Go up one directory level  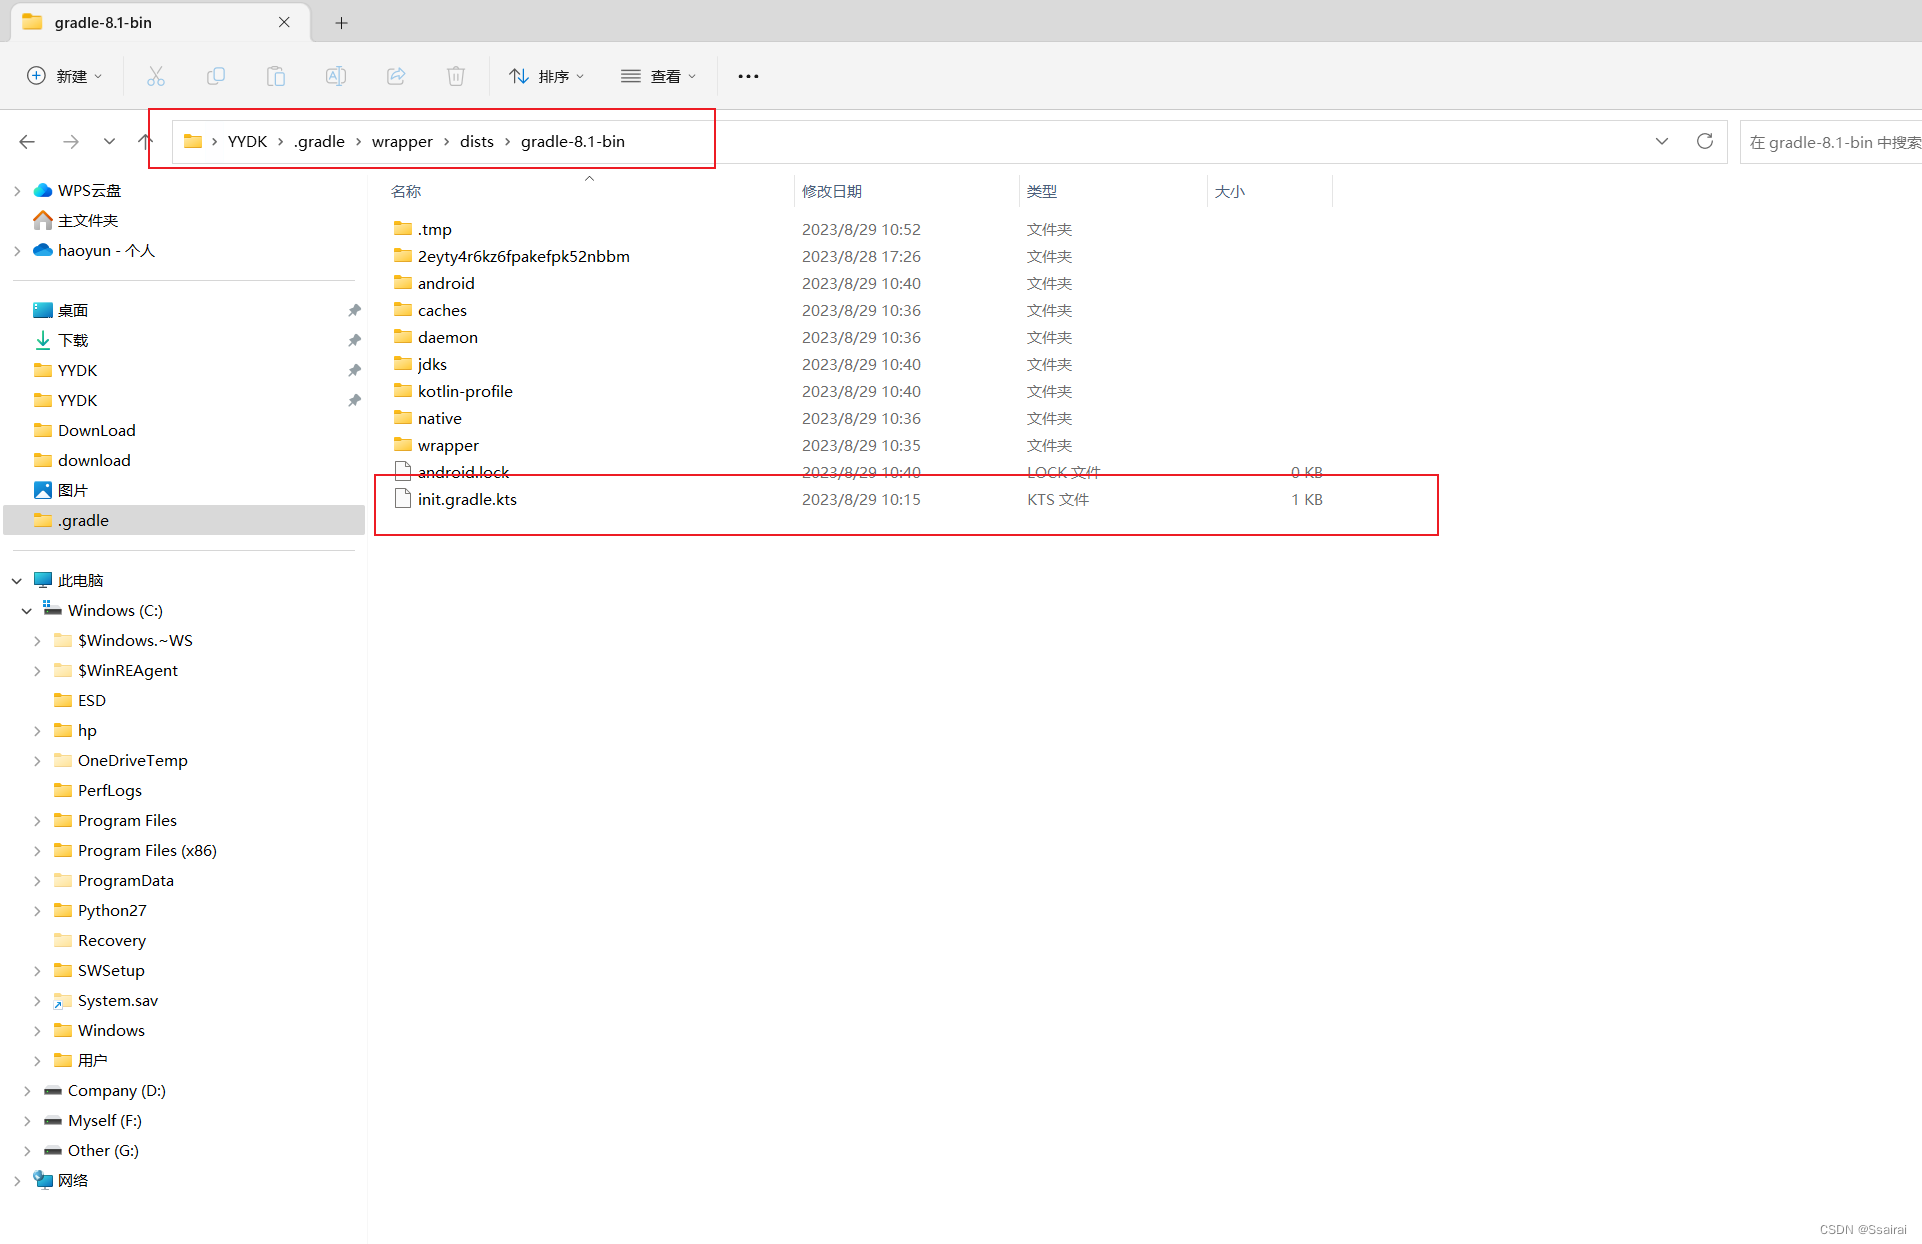(x=146, y=141)
